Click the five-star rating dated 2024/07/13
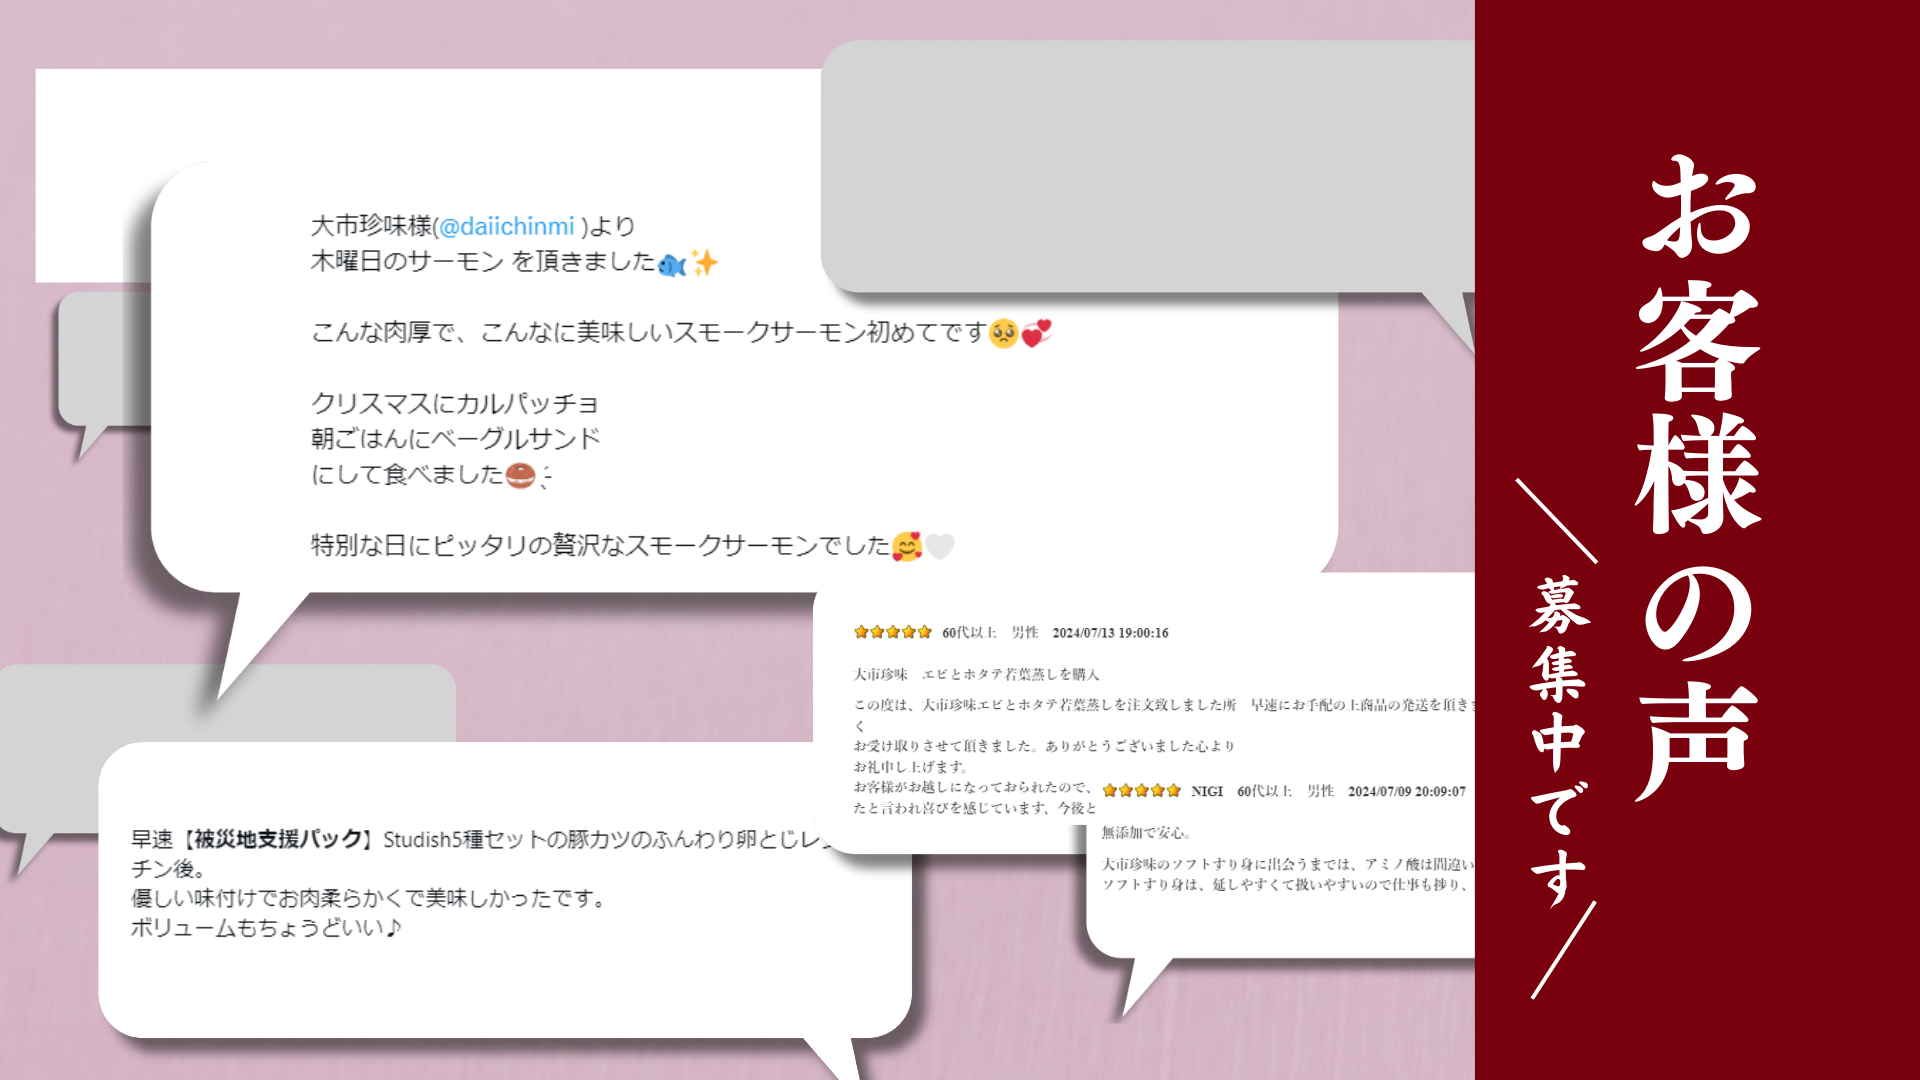The image size is (1920, 1080). click(x=892, y=632)
